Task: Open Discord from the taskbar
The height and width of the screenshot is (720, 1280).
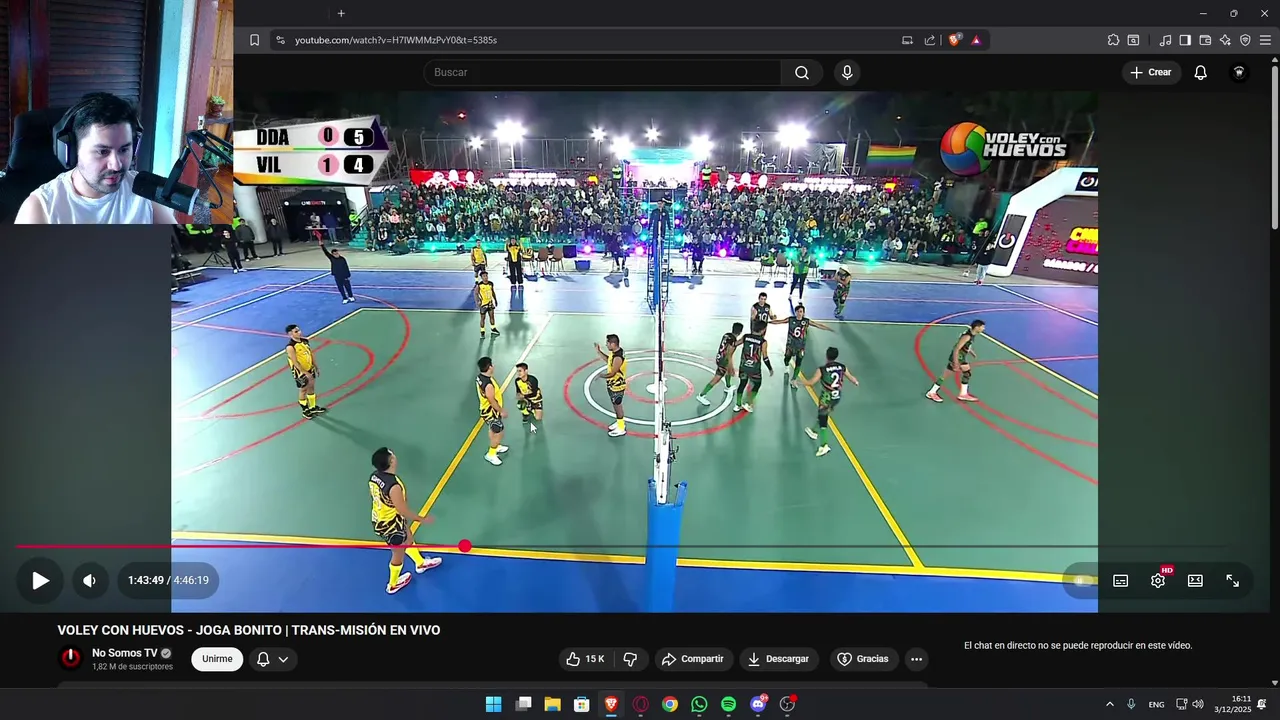Action: coord(758,704)
